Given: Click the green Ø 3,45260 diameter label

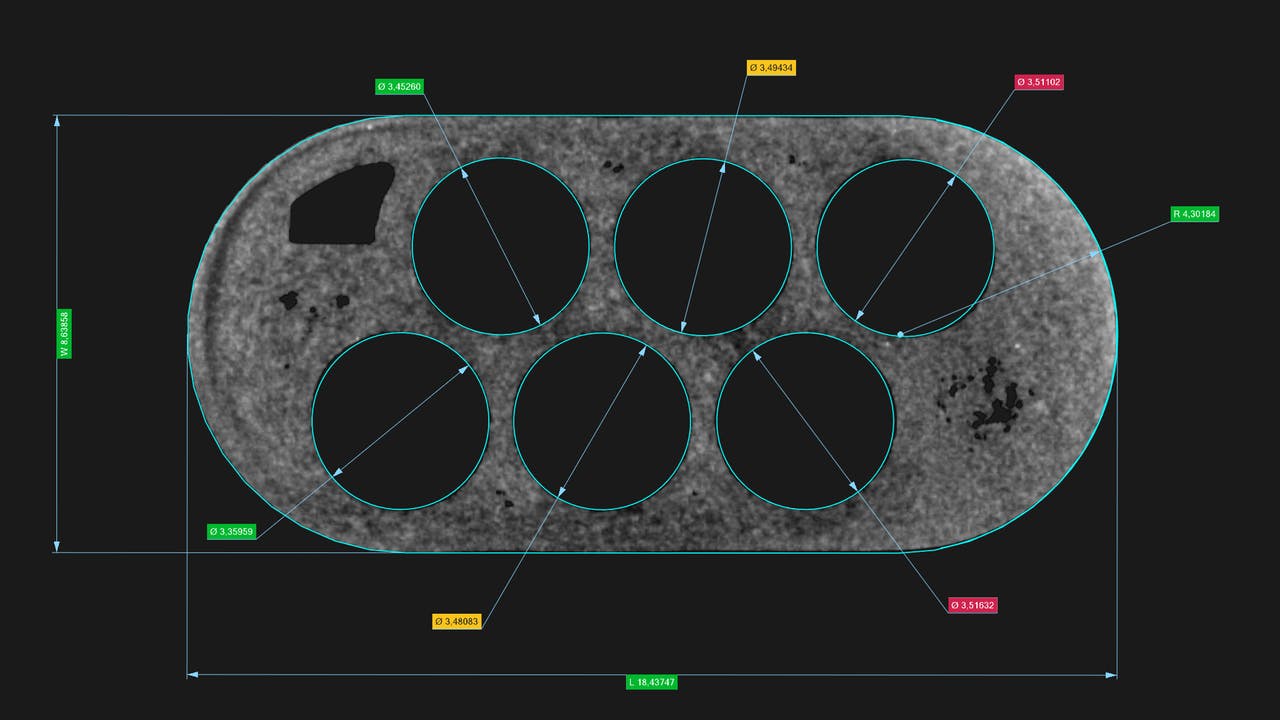Looking at the screenshot, I should (x=400, y=87).
